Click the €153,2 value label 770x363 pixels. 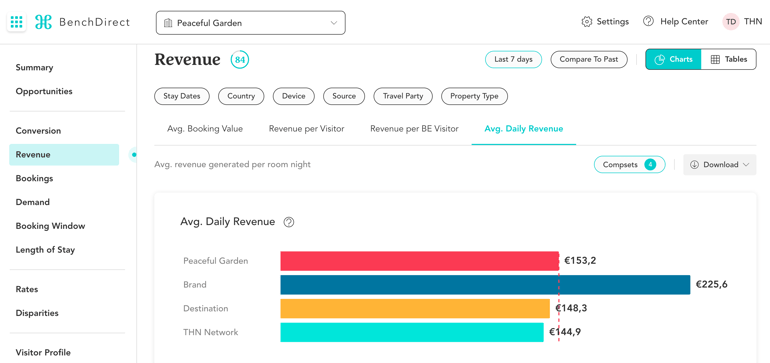pos(580,261)
